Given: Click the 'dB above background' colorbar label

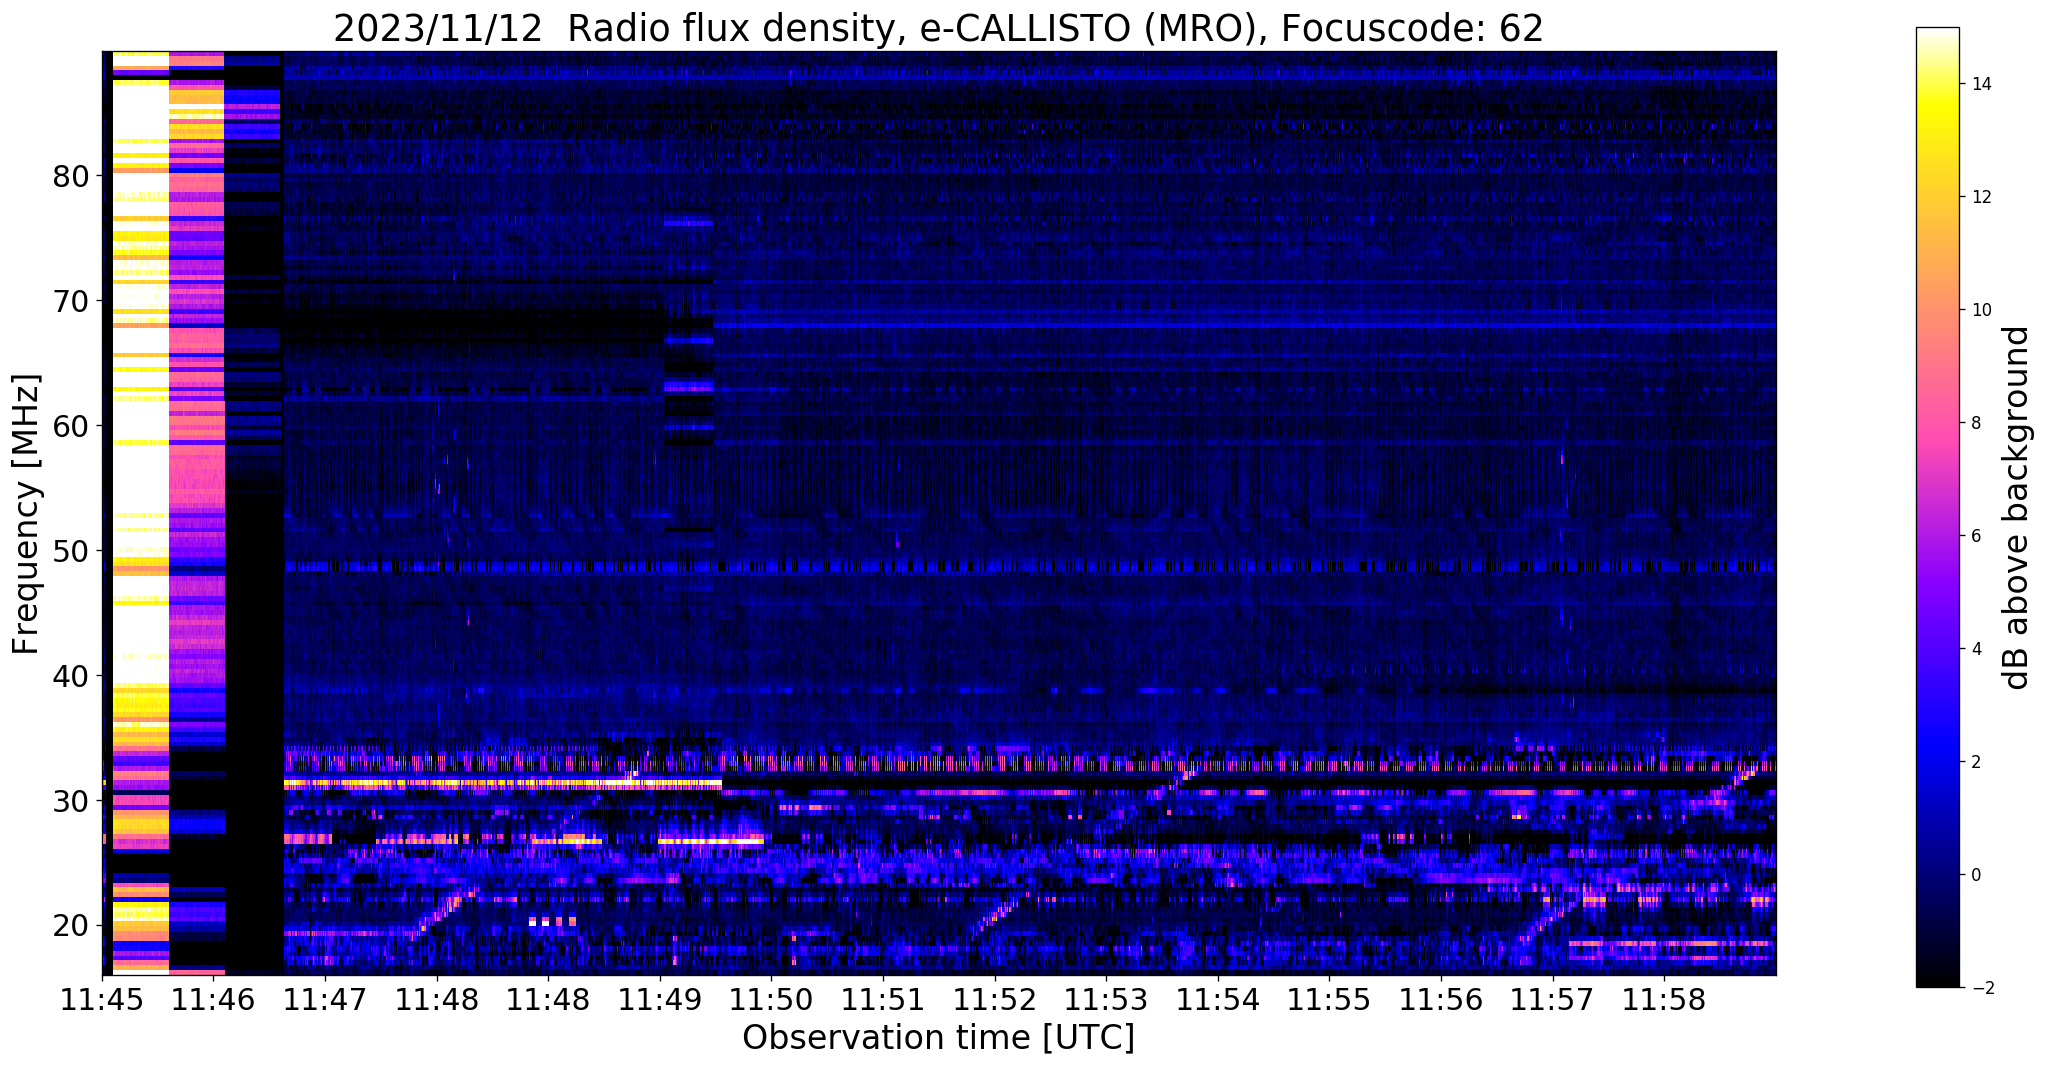Looking at the screenshot, I should pyautogui.click(x=2017, y=507).
